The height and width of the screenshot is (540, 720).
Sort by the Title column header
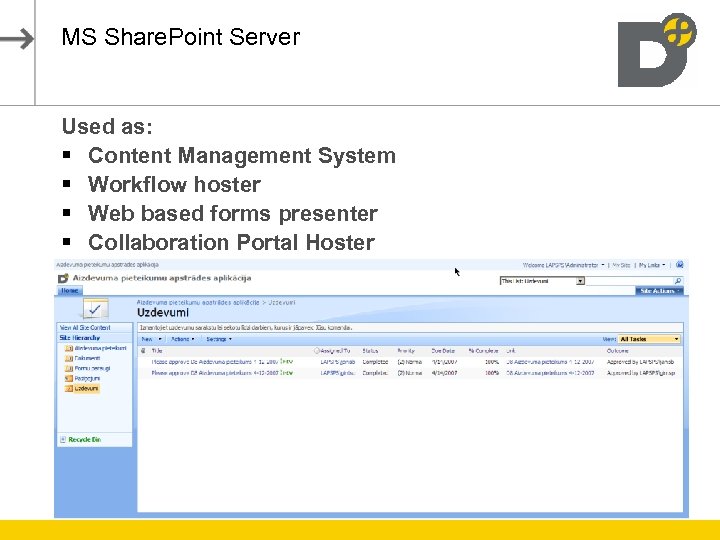(157, 351)
